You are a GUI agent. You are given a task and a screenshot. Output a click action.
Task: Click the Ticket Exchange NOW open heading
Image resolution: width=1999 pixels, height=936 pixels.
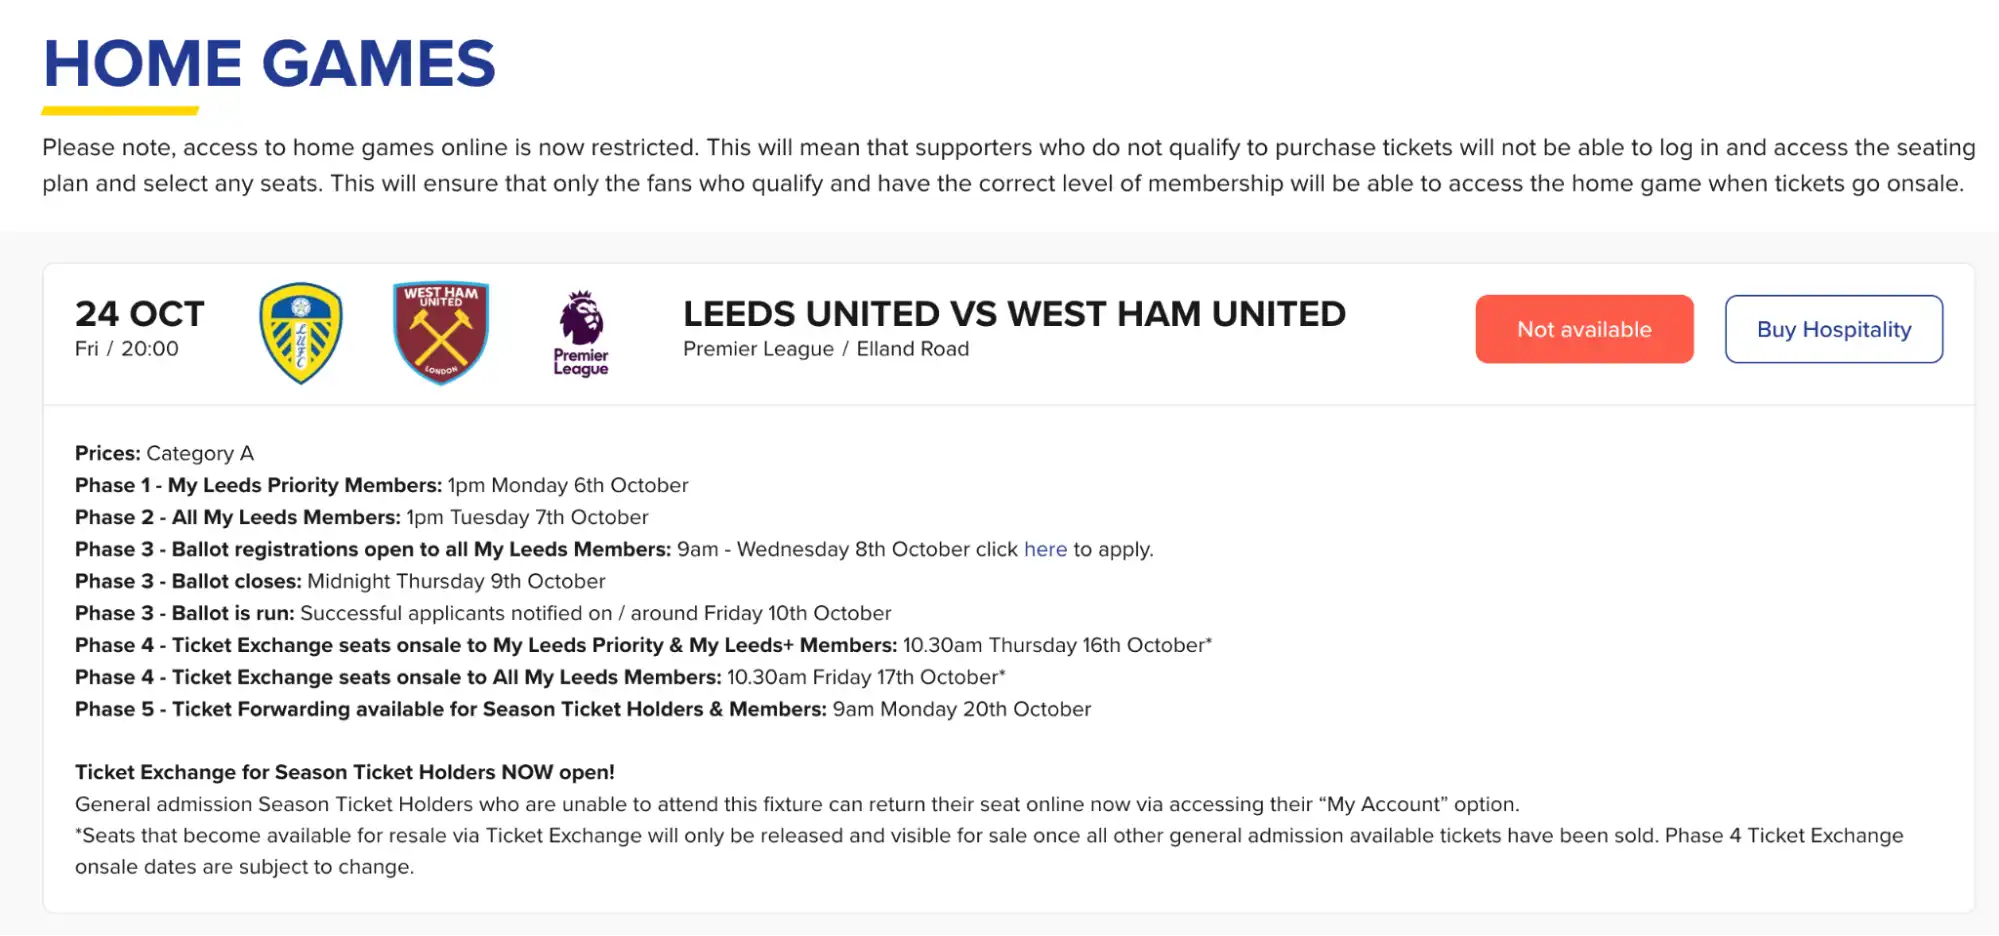tap(345, 772)
